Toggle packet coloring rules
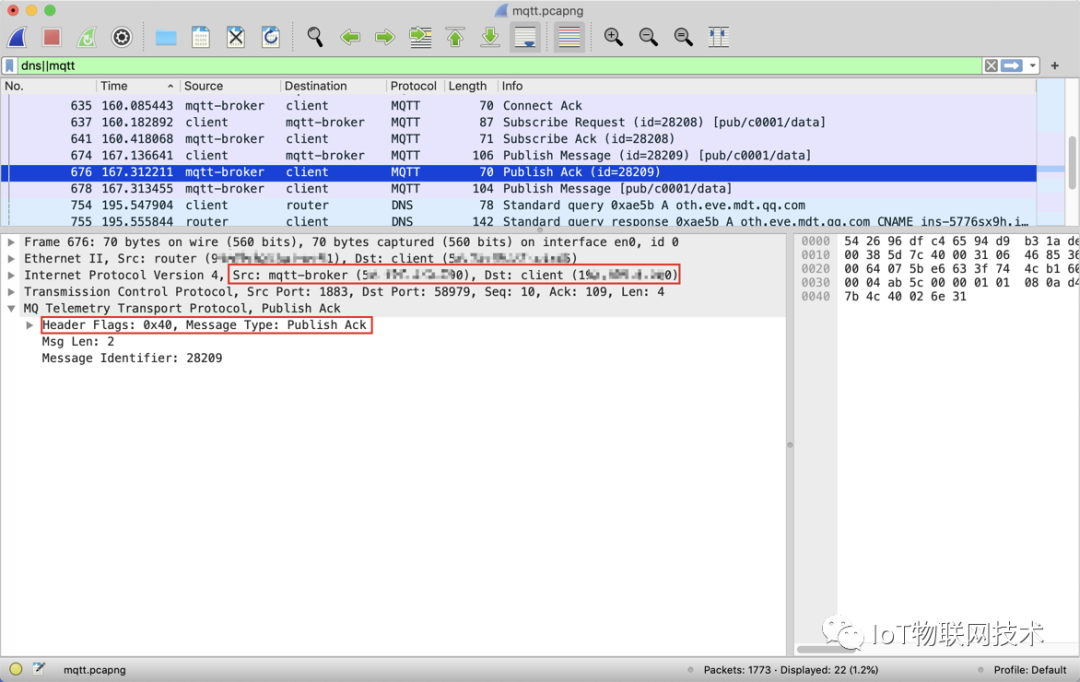This screenshot has width=1080, height=682. point(569,38)
